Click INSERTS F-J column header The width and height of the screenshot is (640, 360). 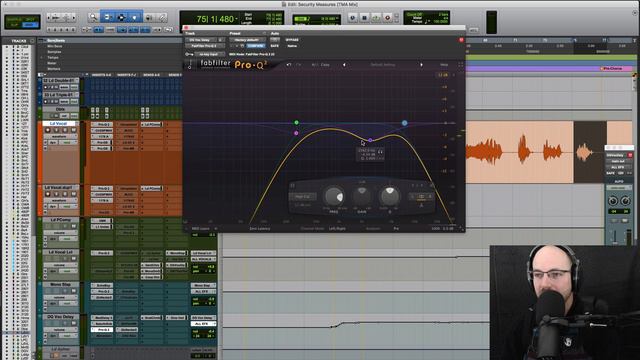[127, 75]
